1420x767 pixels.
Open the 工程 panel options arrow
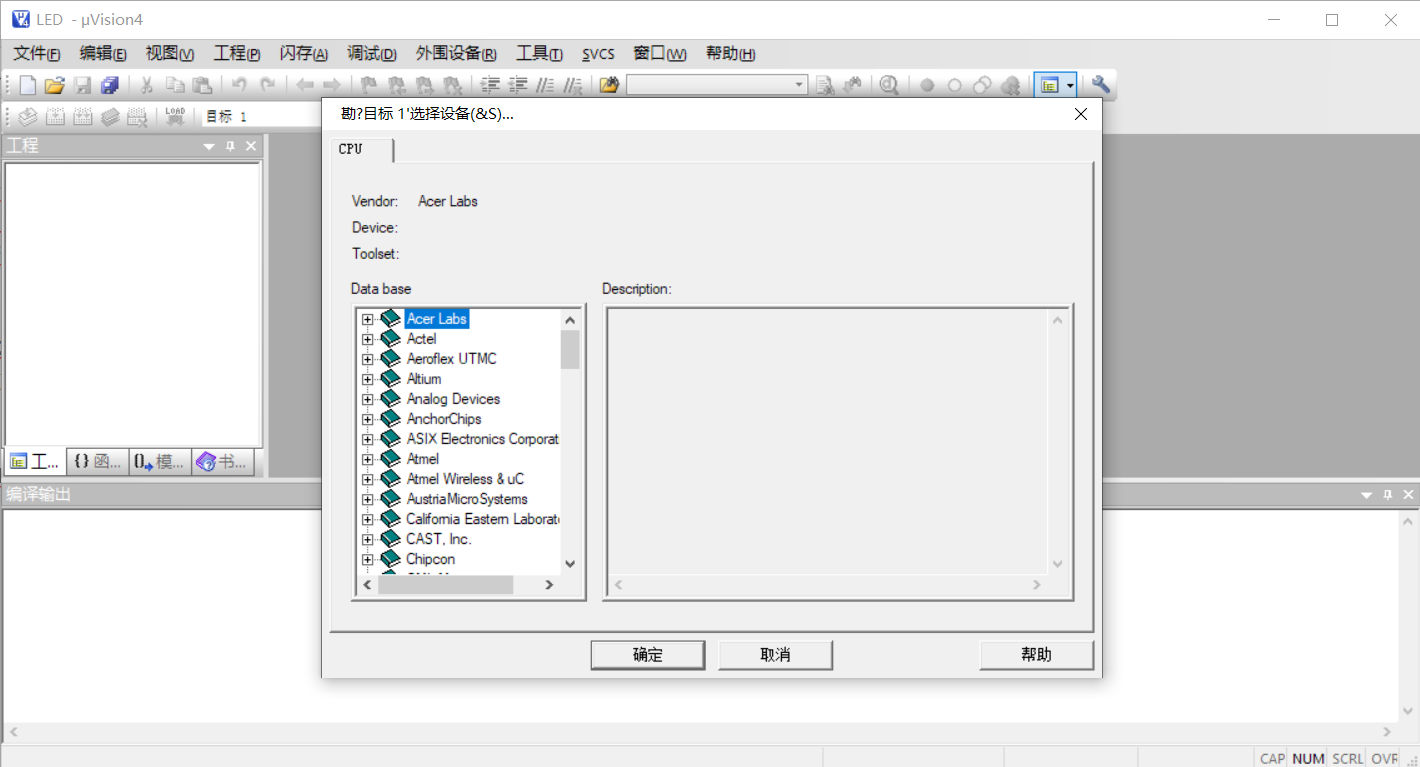[x=209, y=146]
